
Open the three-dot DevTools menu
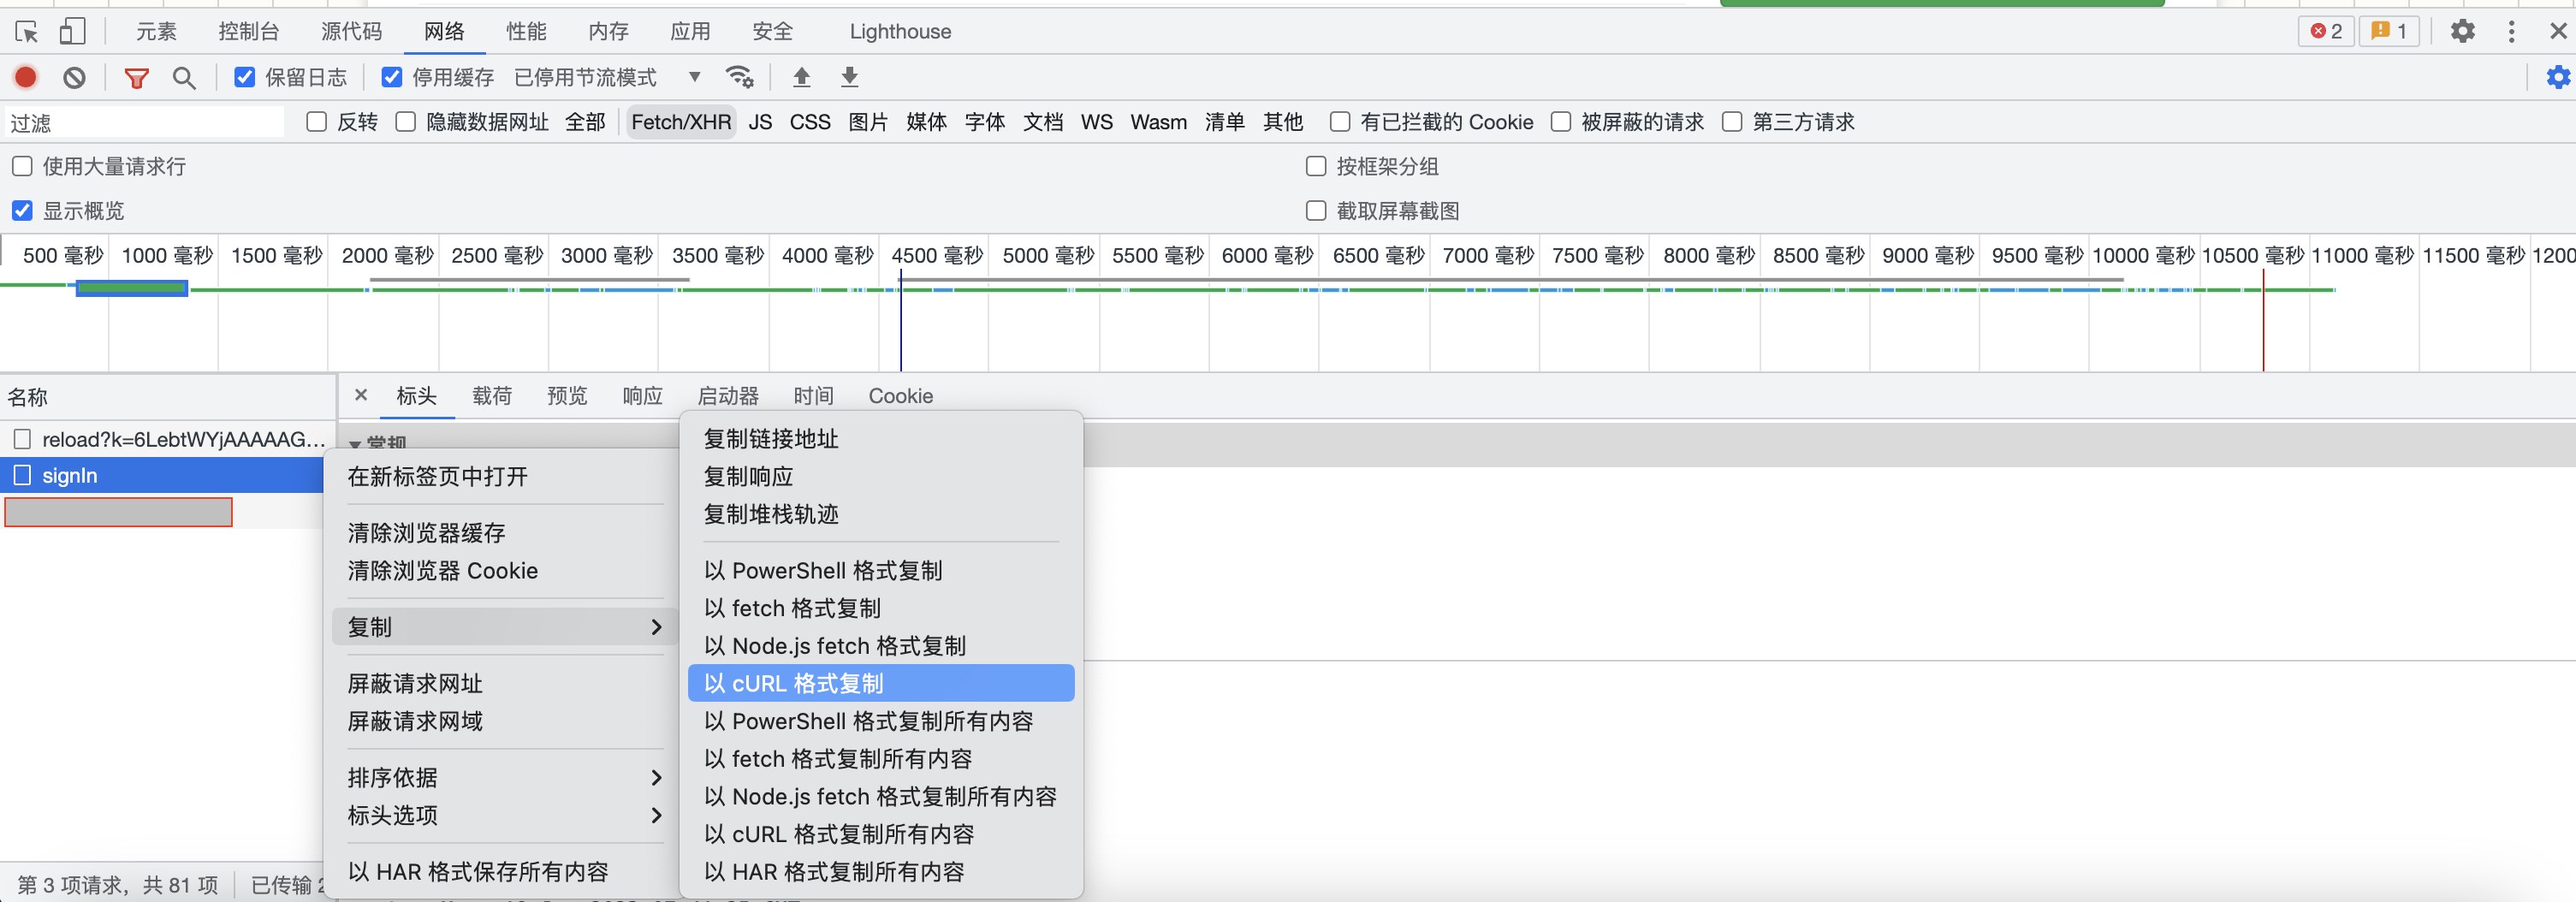(2511, 31)
